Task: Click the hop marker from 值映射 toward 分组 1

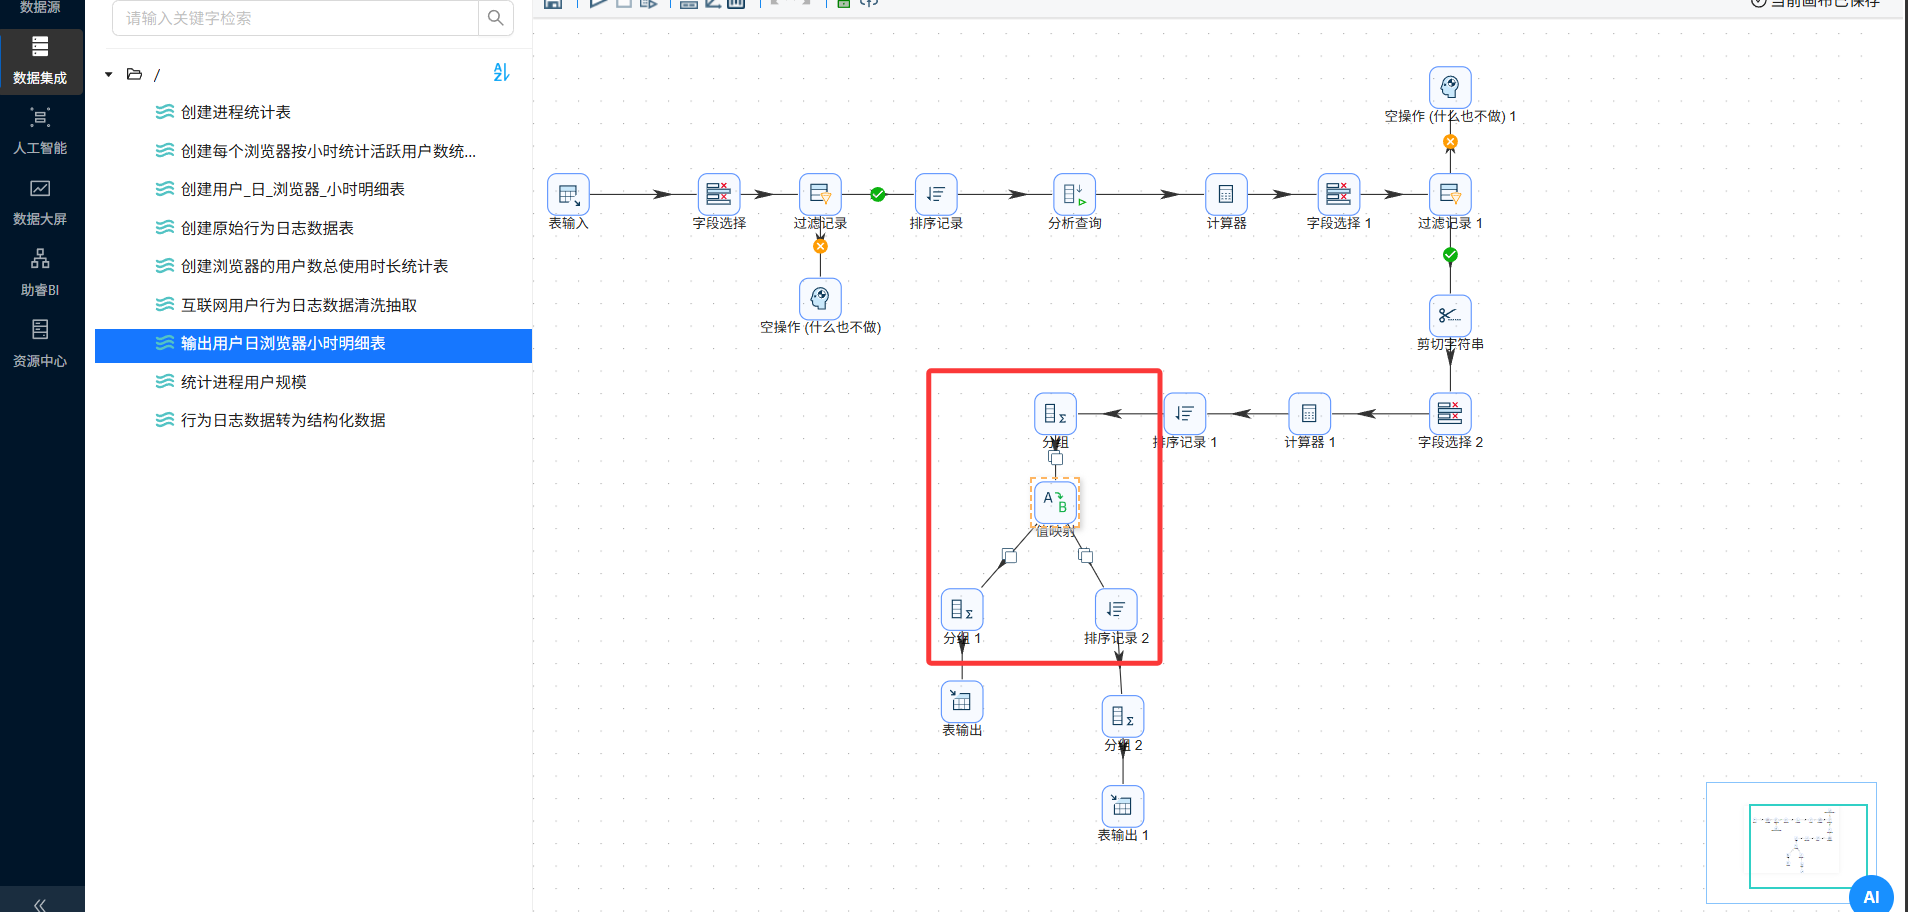Action: tap(1009, 556)
